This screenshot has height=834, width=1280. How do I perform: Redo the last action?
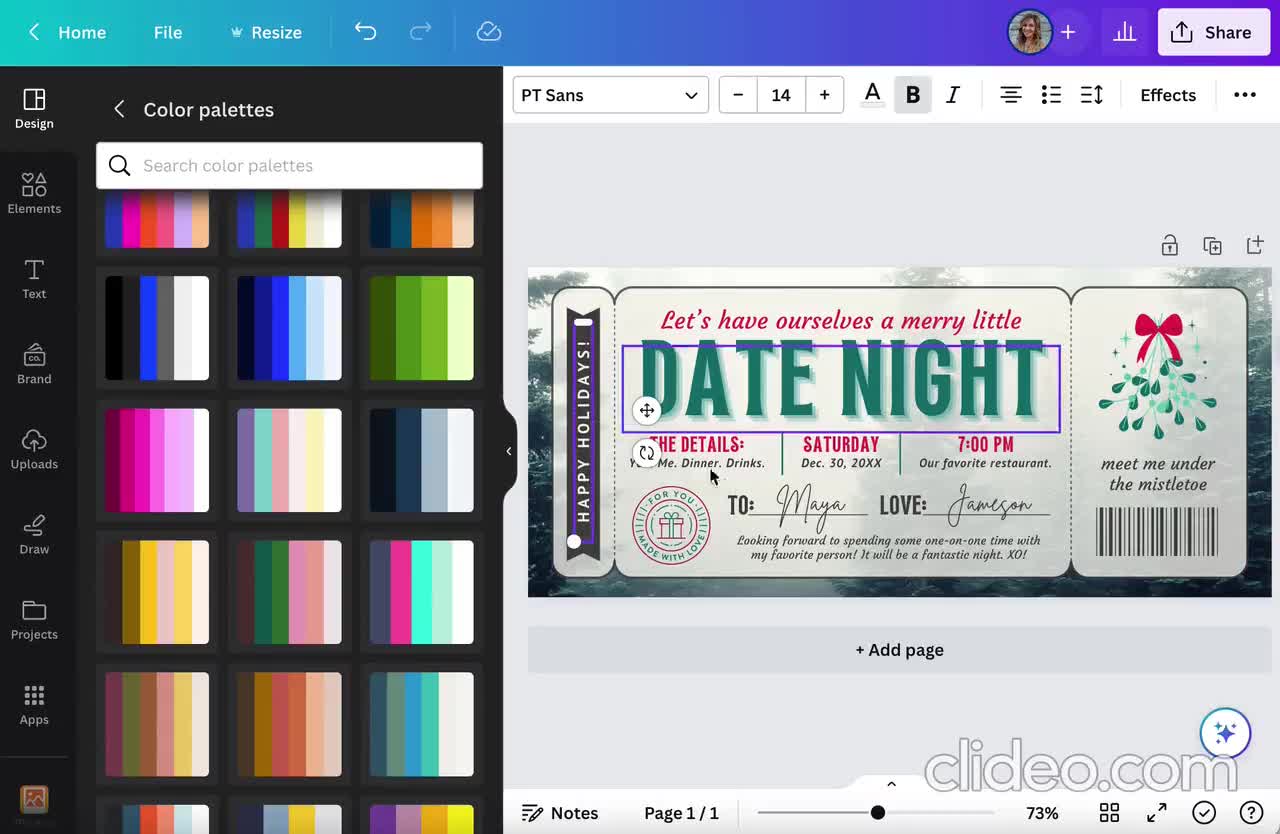click(421, 32)
